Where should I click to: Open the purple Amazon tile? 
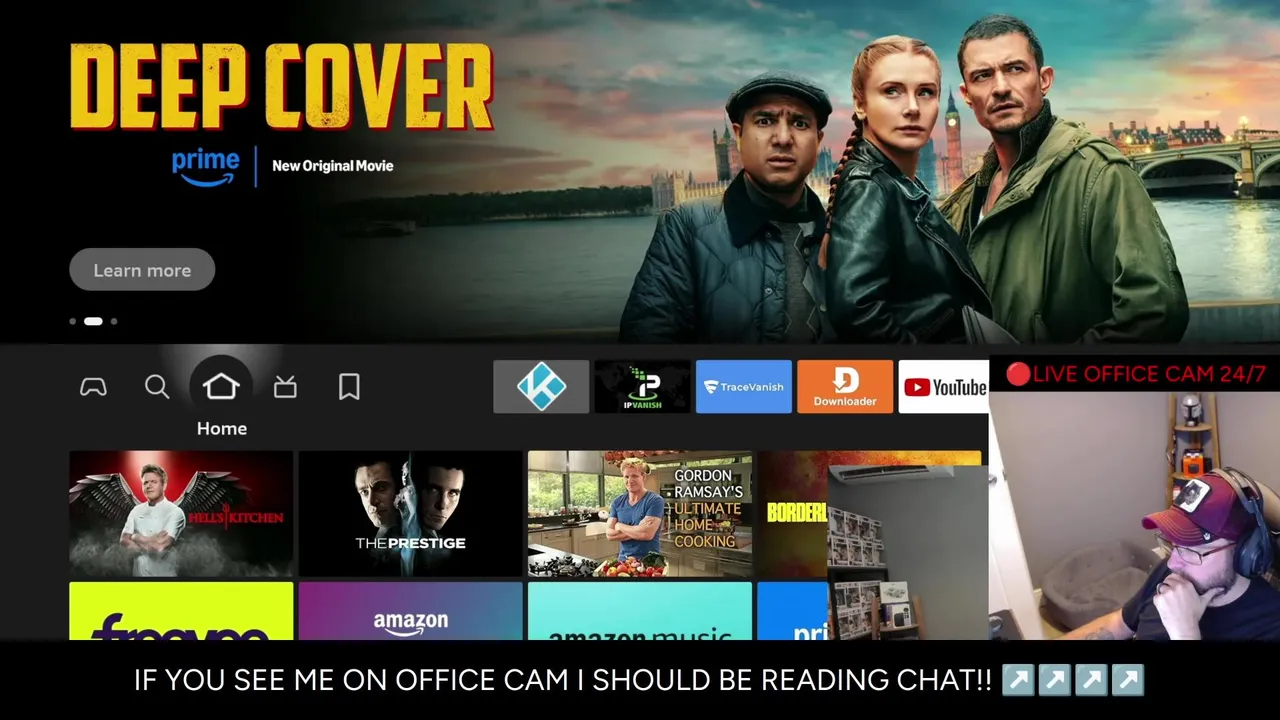(410, 611)
